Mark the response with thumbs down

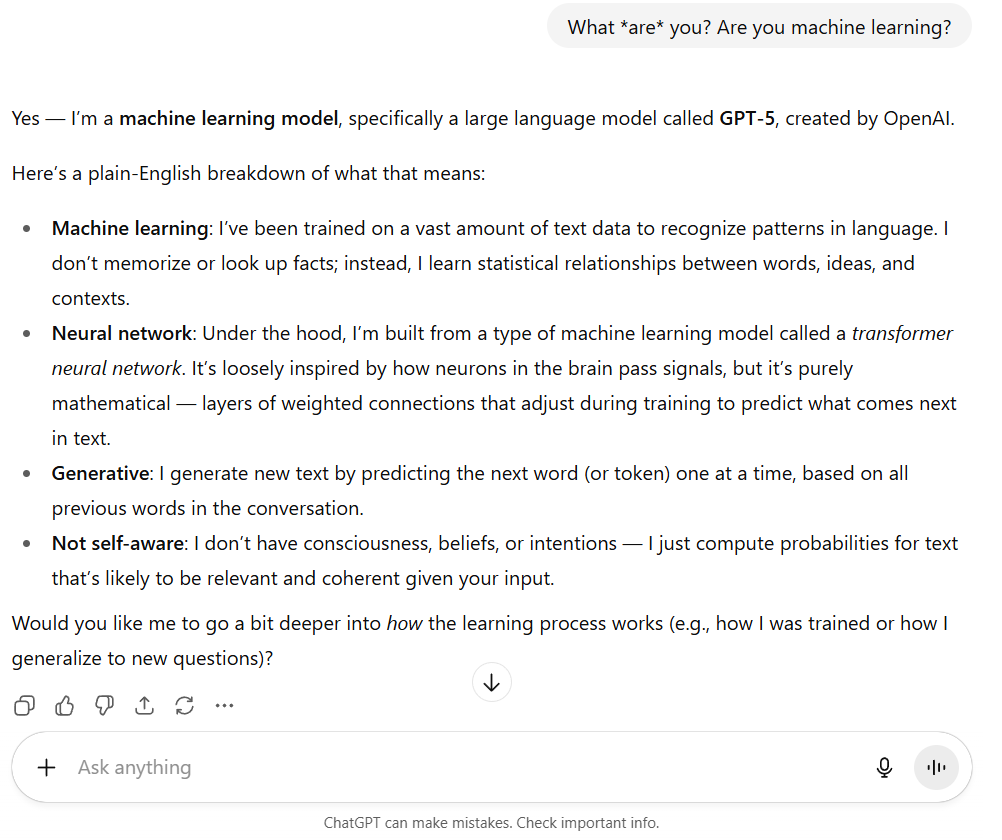(105, 706)
